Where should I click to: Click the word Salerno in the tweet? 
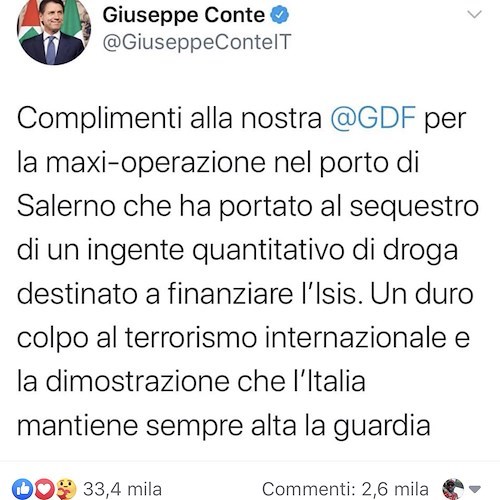tap(66, 206)
